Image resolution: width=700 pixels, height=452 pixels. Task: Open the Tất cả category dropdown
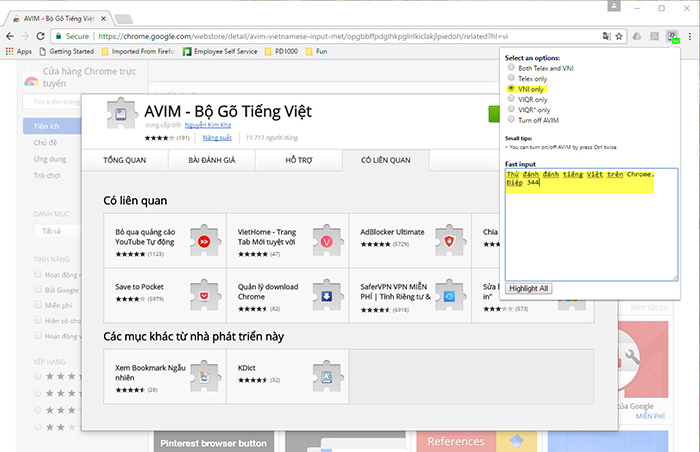click(57, 231)
